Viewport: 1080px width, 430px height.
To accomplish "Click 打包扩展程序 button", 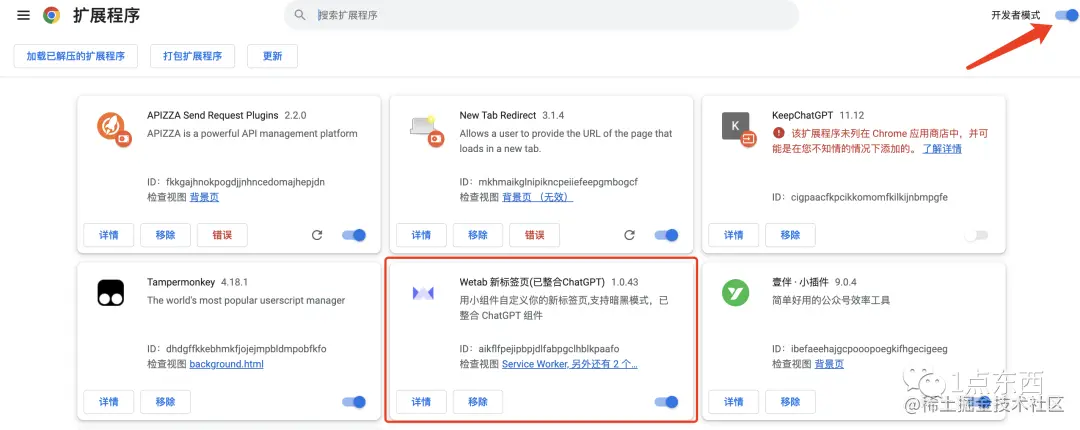I will pyautogui.click(x=193, y=57).
